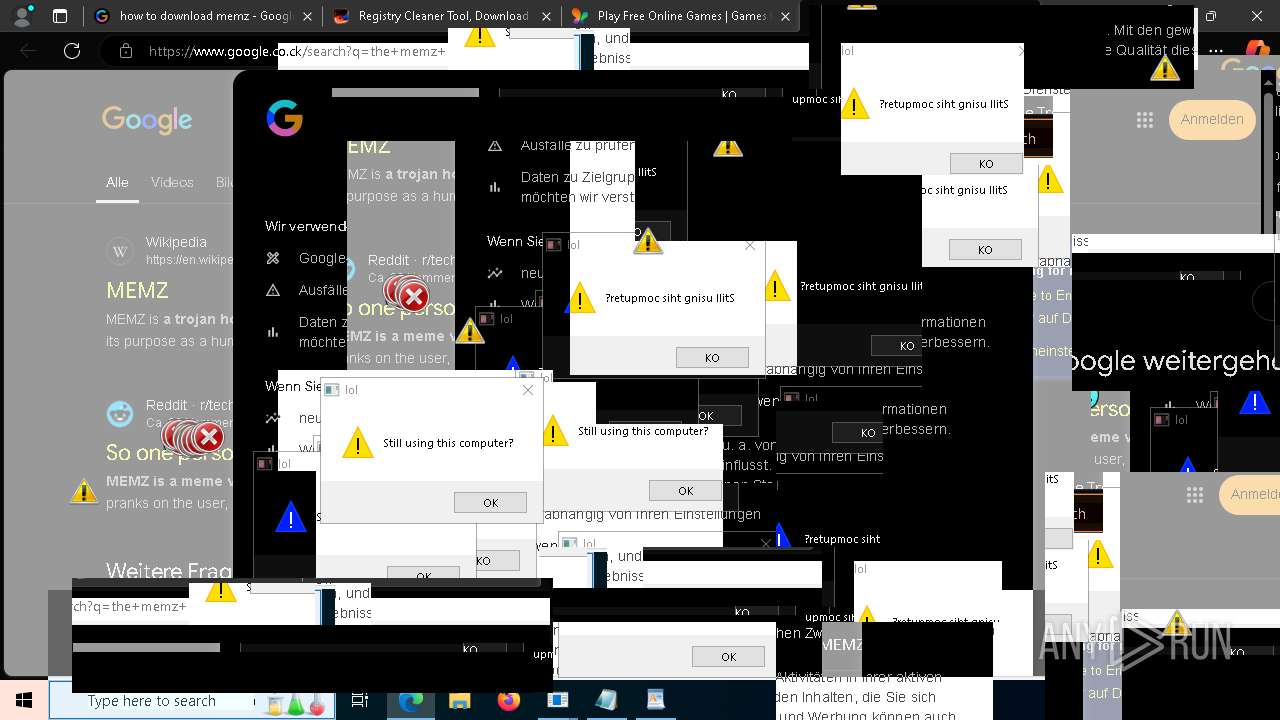Screen dimensions: 1280x720
Task: Open the Edge tab actions menu icon
Action: tap(60, 16)
